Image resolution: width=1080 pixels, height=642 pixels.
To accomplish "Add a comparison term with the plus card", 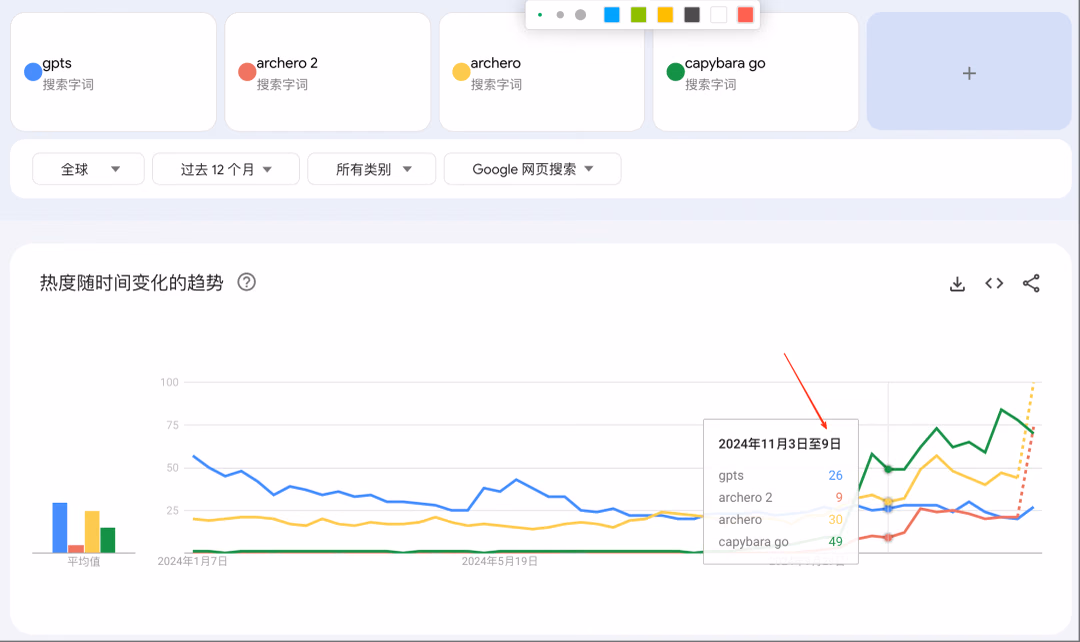I will coord(969,72).
